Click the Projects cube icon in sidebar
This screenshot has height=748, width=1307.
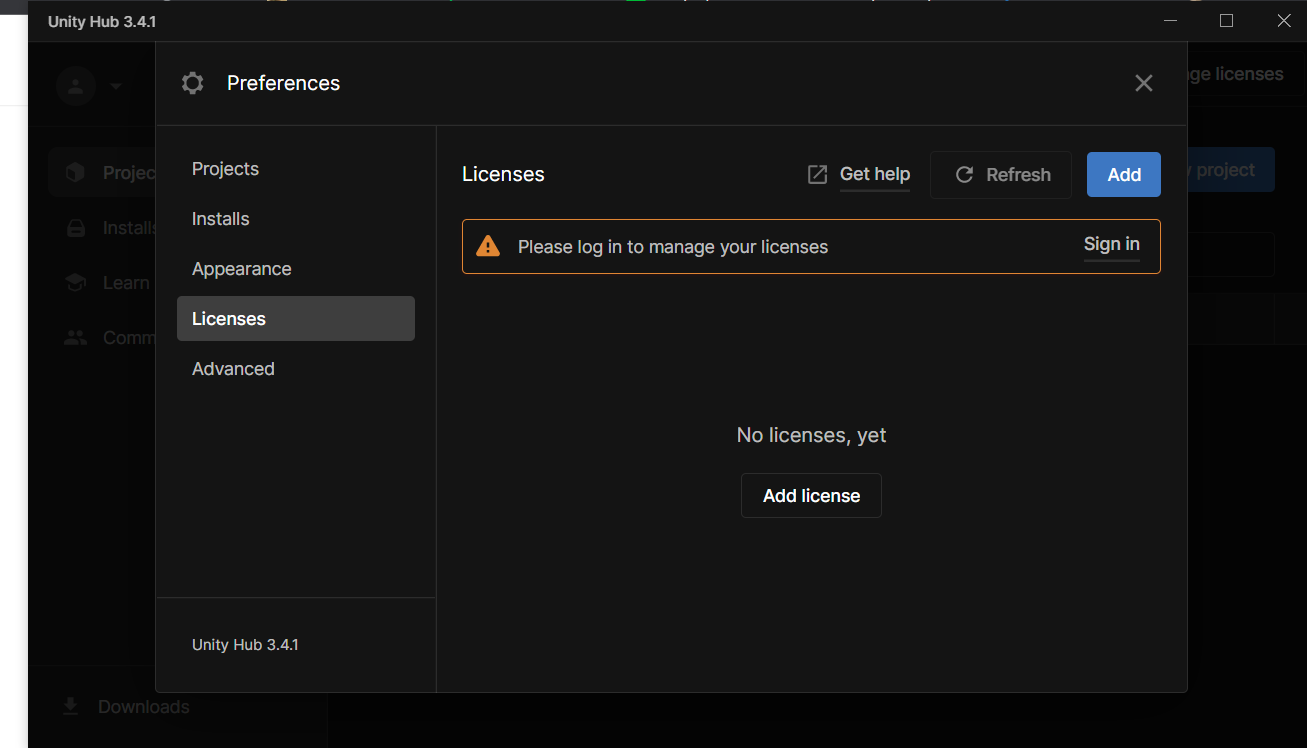[x=75, y=173]
